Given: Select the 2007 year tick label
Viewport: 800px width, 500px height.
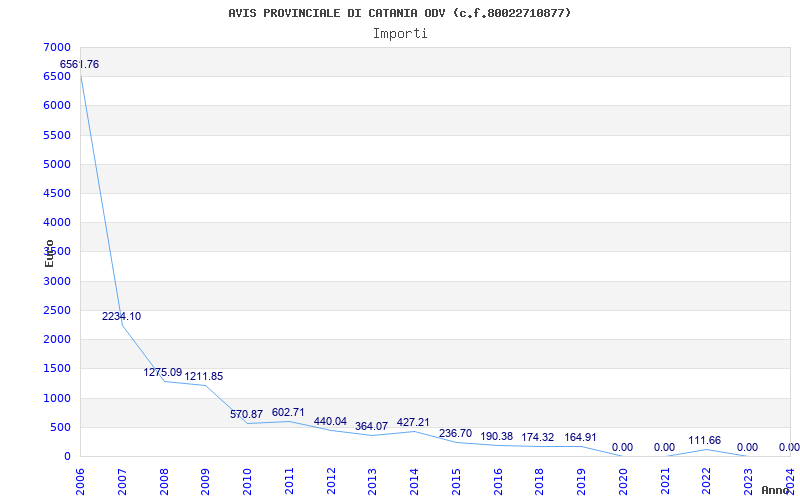Looking at the screenshot, I should (x=122, y=482).
